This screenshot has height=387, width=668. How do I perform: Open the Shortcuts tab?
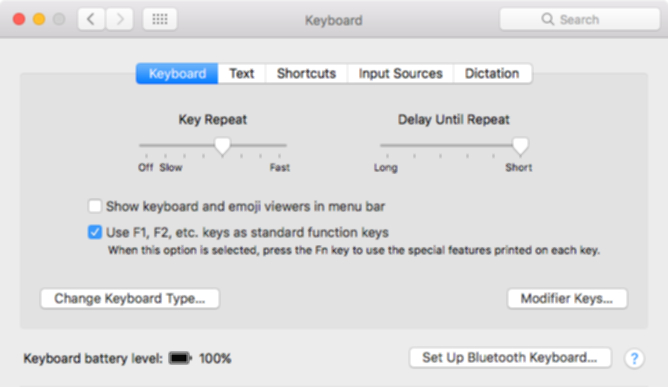click(x=306, y=73)
